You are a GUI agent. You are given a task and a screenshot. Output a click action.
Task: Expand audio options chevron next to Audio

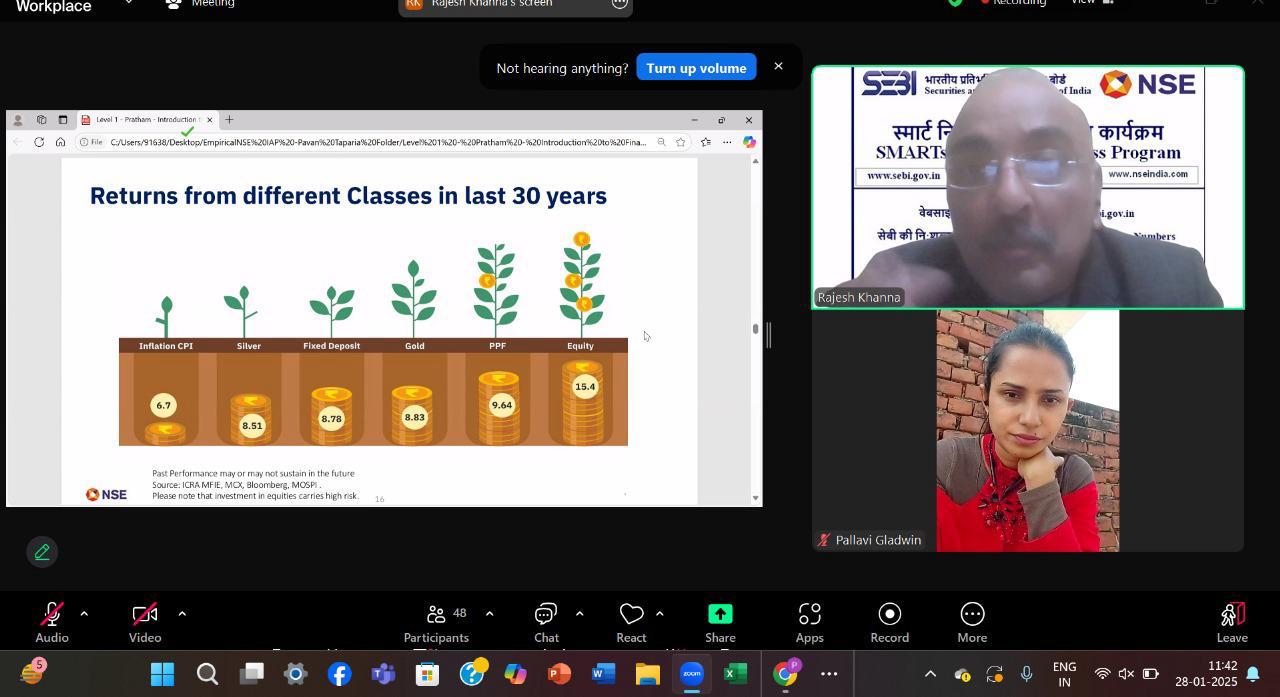point(84,614)
